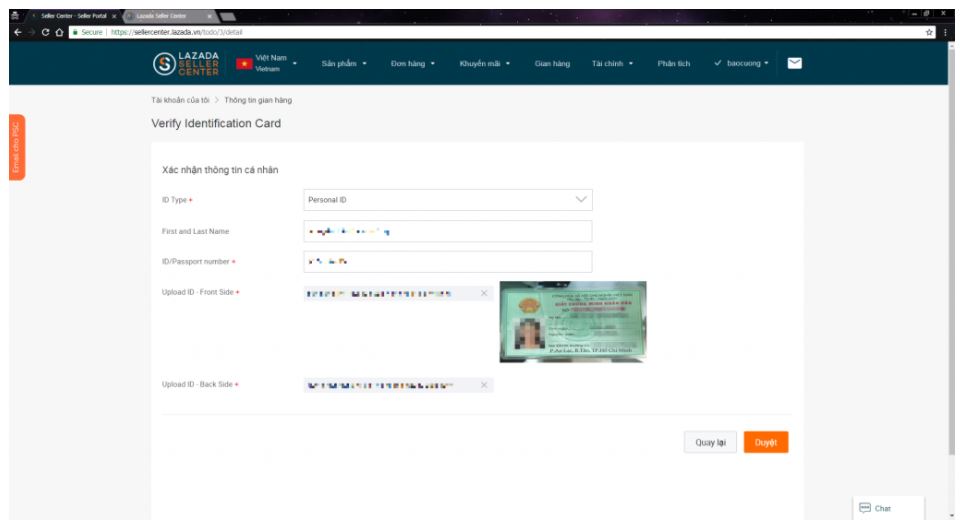Expand the Đơn hàng menu
This screenshot has height=531, width=960.
412,64
